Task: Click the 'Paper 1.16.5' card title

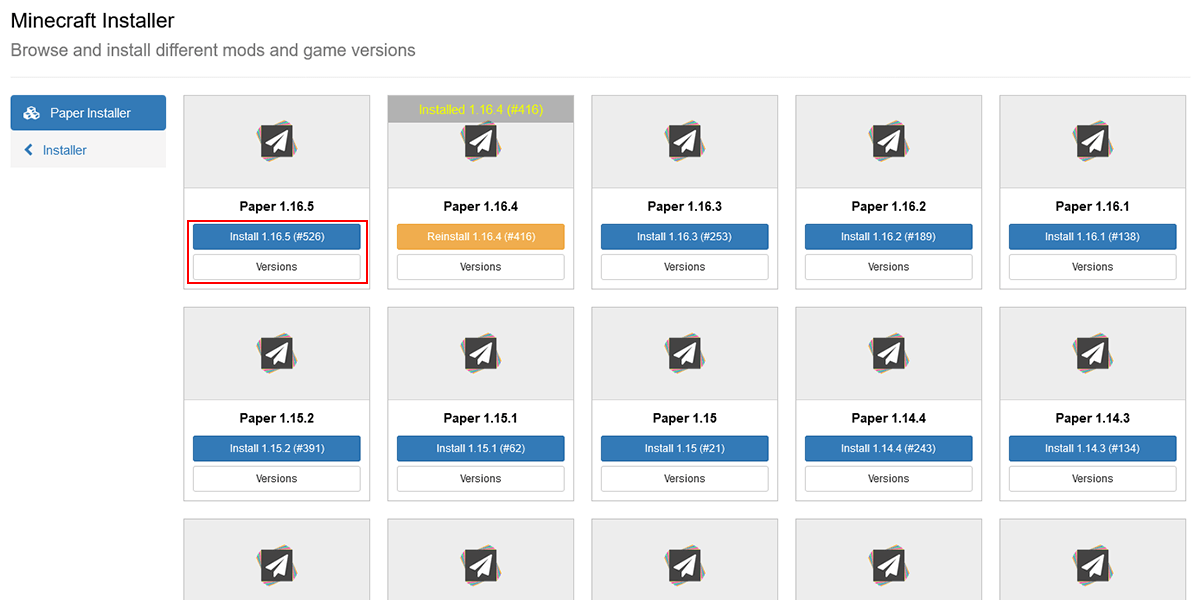Action: tap(277, 207)
